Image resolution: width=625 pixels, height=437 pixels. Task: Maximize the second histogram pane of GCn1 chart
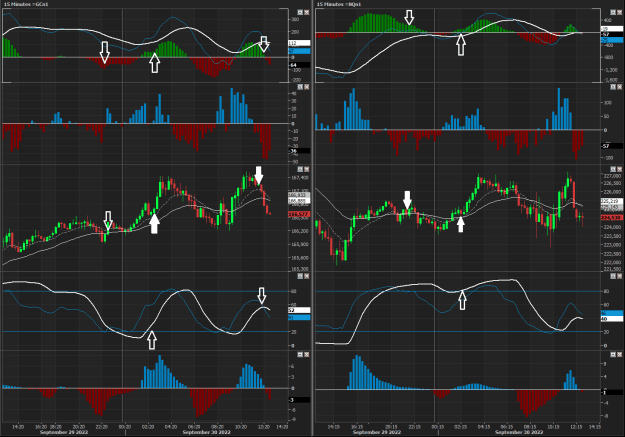pyautogui.click(x=301, y=87)
